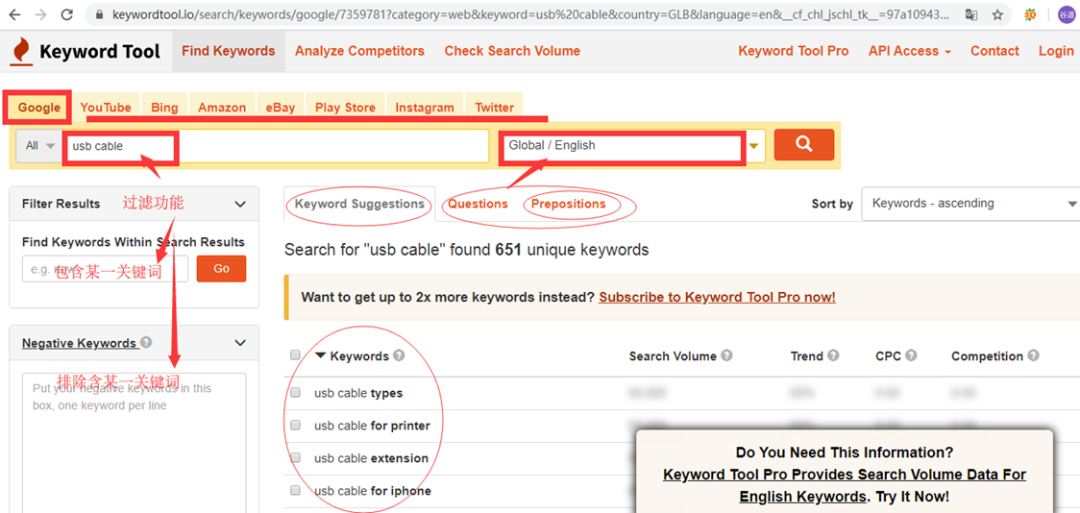Open the country language dropdown arrow
1080x513 pixels.
[754, 146]
